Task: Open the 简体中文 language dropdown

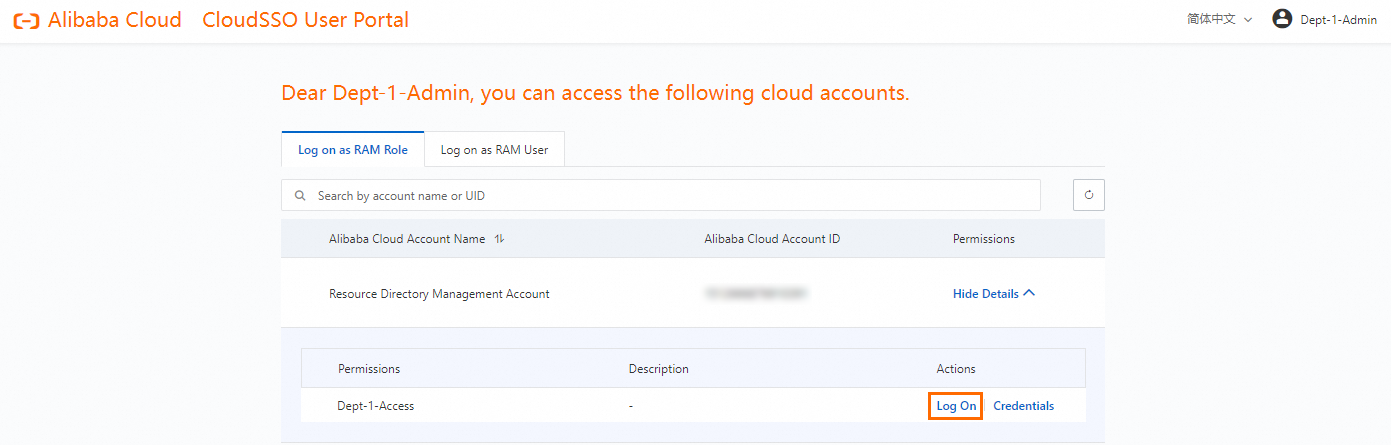Action: tap(1218, 19)
